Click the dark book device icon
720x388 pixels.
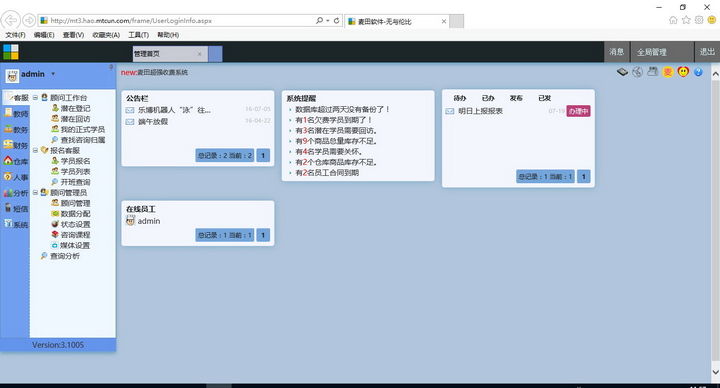click(622, 72)
